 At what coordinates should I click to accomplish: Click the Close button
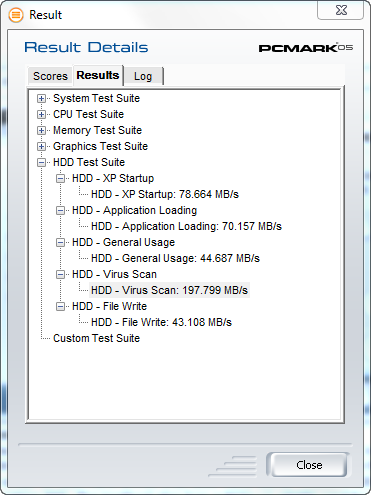coord(309,465)
